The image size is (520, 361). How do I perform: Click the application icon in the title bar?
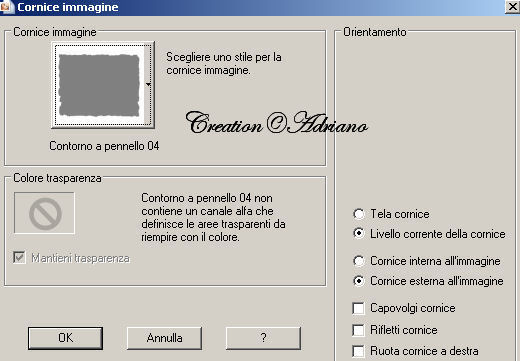point(6,7)
